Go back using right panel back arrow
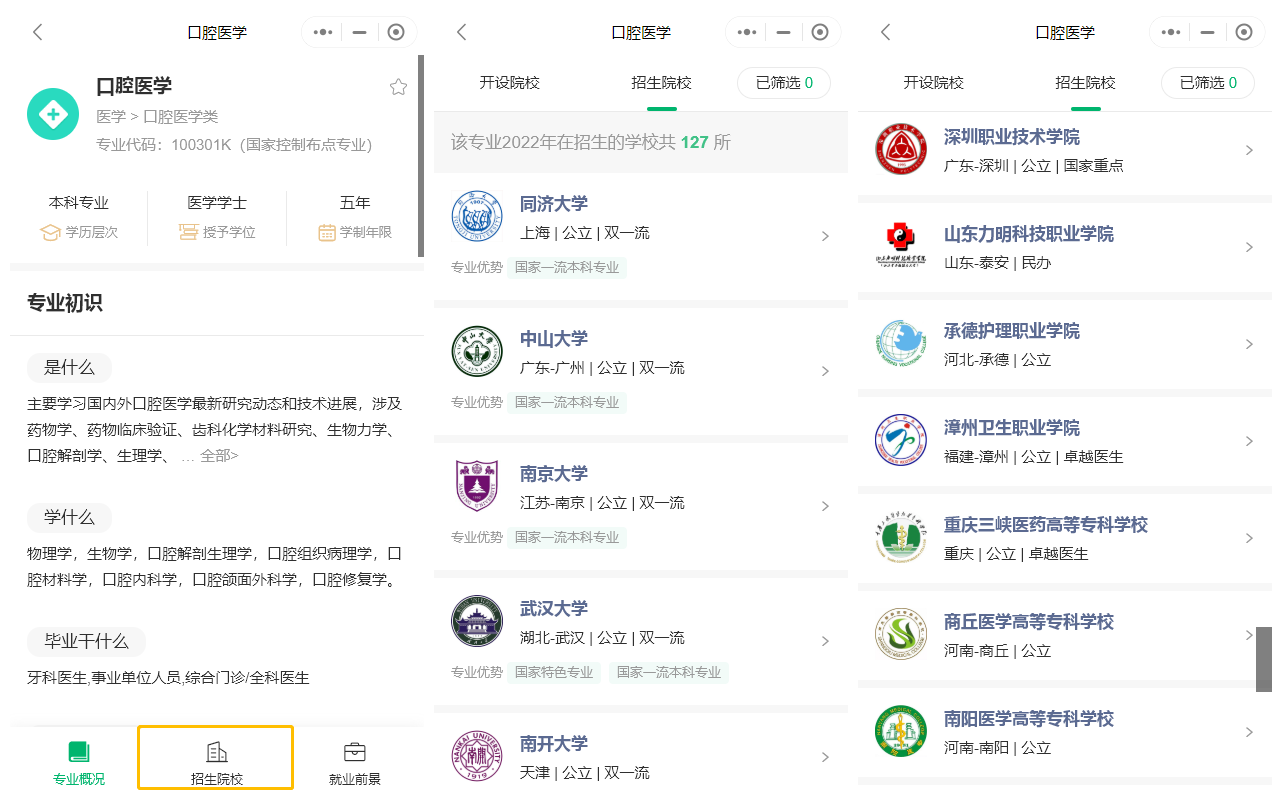Image resolution: width=1282 pixels, height=800 pixels. 886,32
